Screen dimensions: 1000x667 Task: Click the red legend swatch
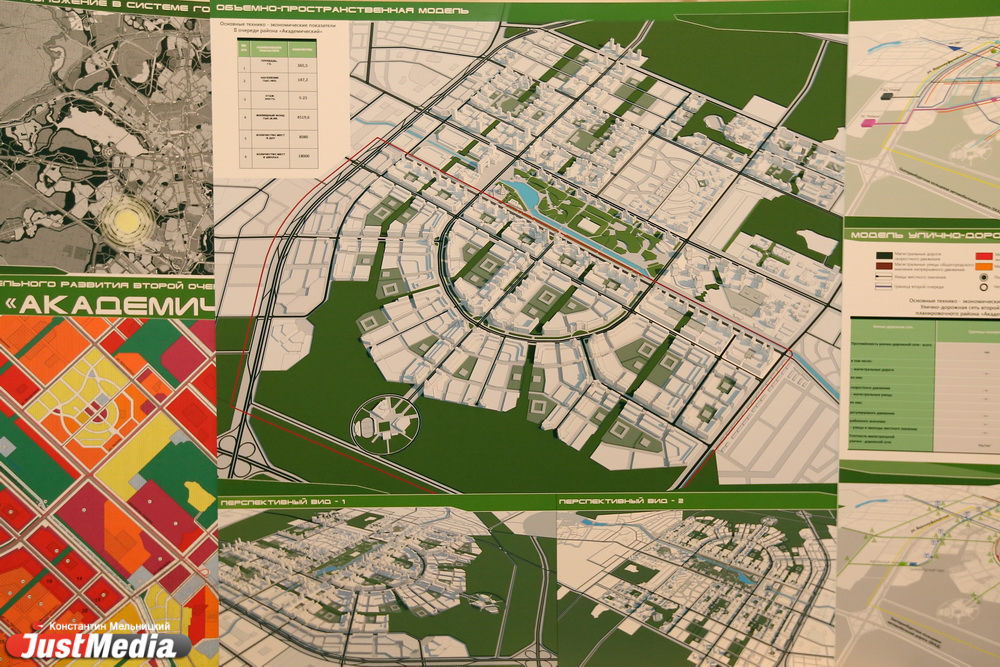click(983, 257)
